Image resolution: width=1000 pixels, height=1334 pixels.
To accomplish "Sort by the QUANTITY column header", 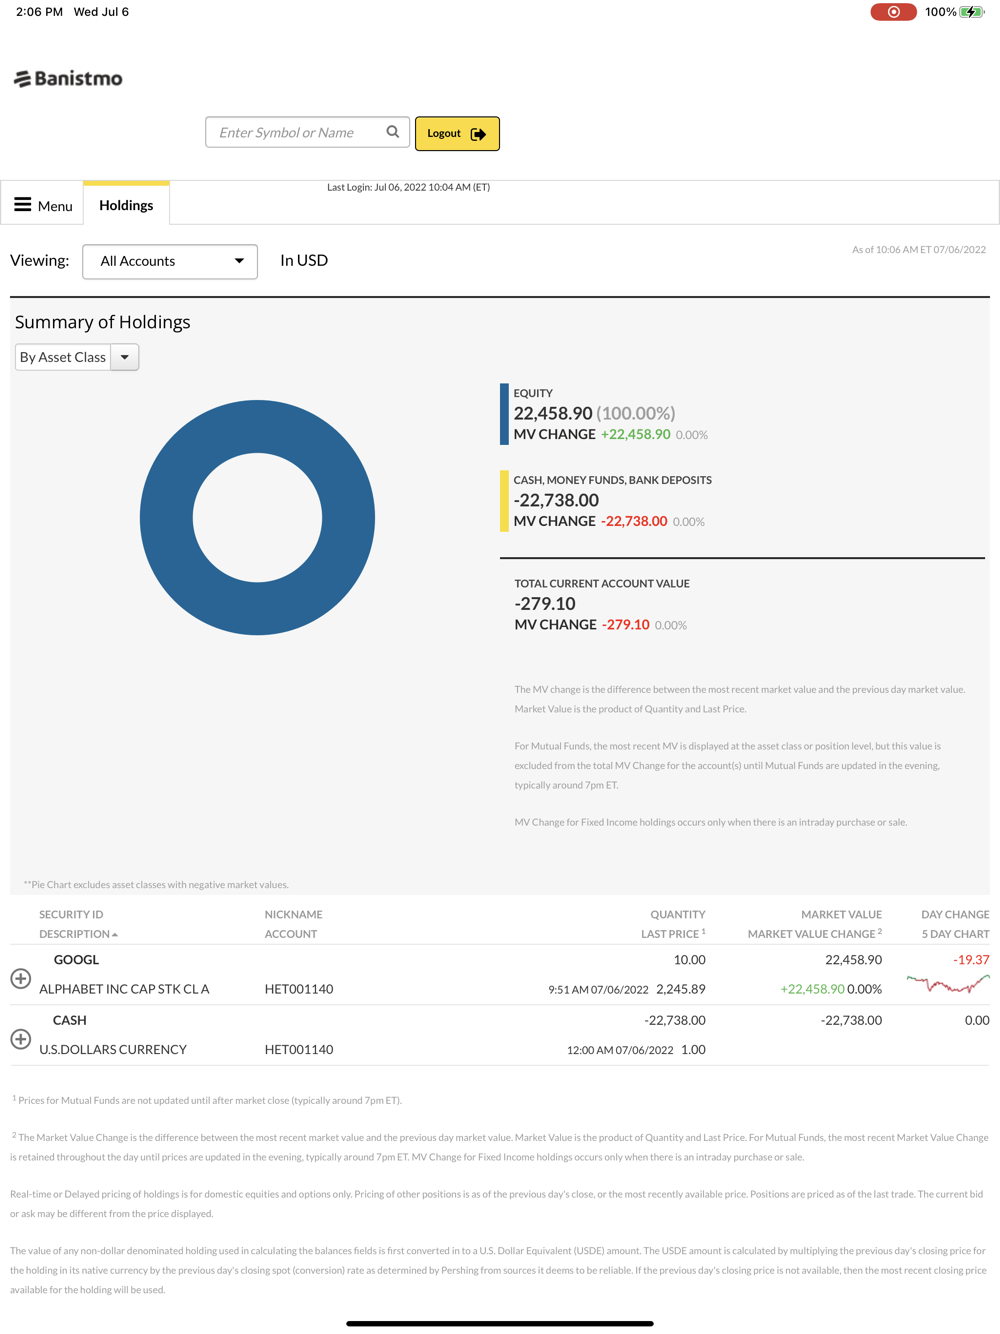I will point(677,914).
